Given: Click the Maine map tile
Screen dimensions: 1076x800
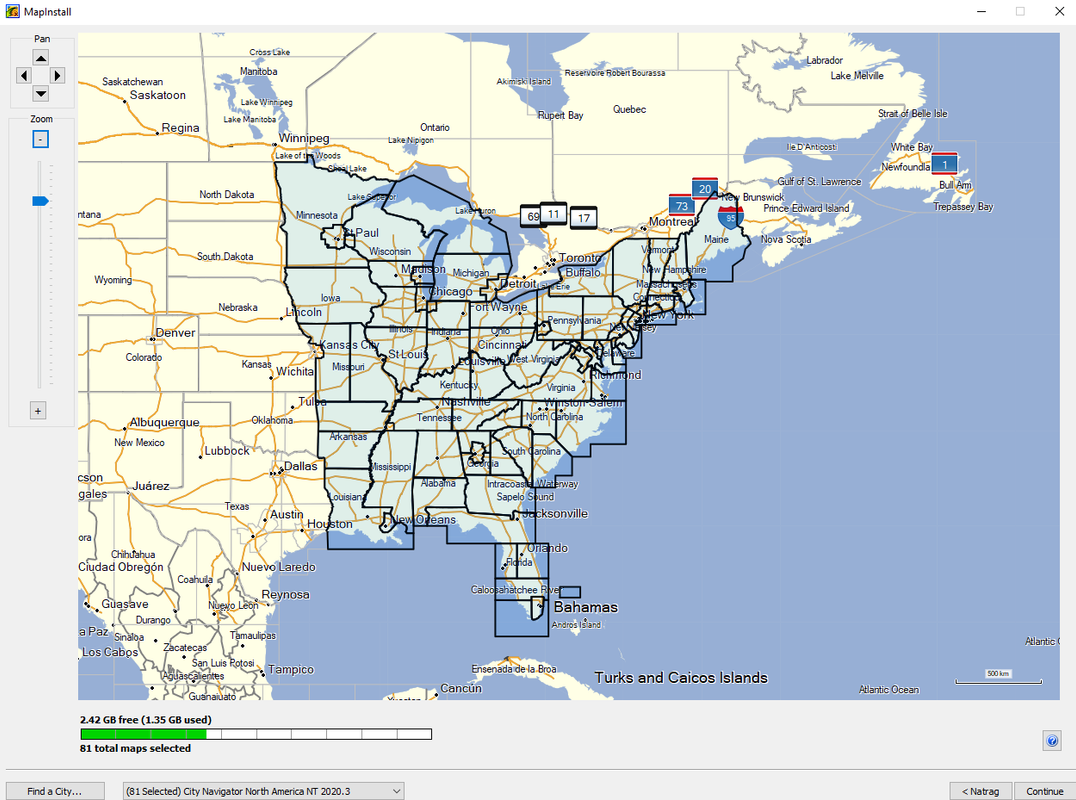Looking at the screenshot, I should 716,239.
